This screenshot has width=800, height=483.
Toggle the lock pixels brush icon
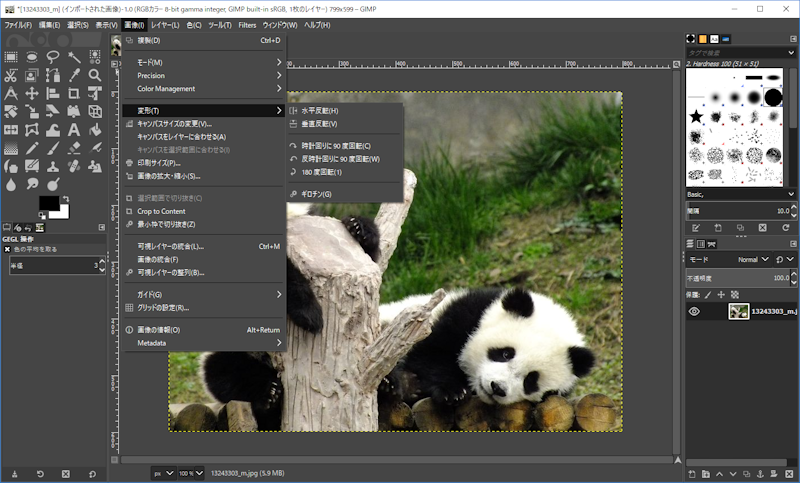pos(708,295)
